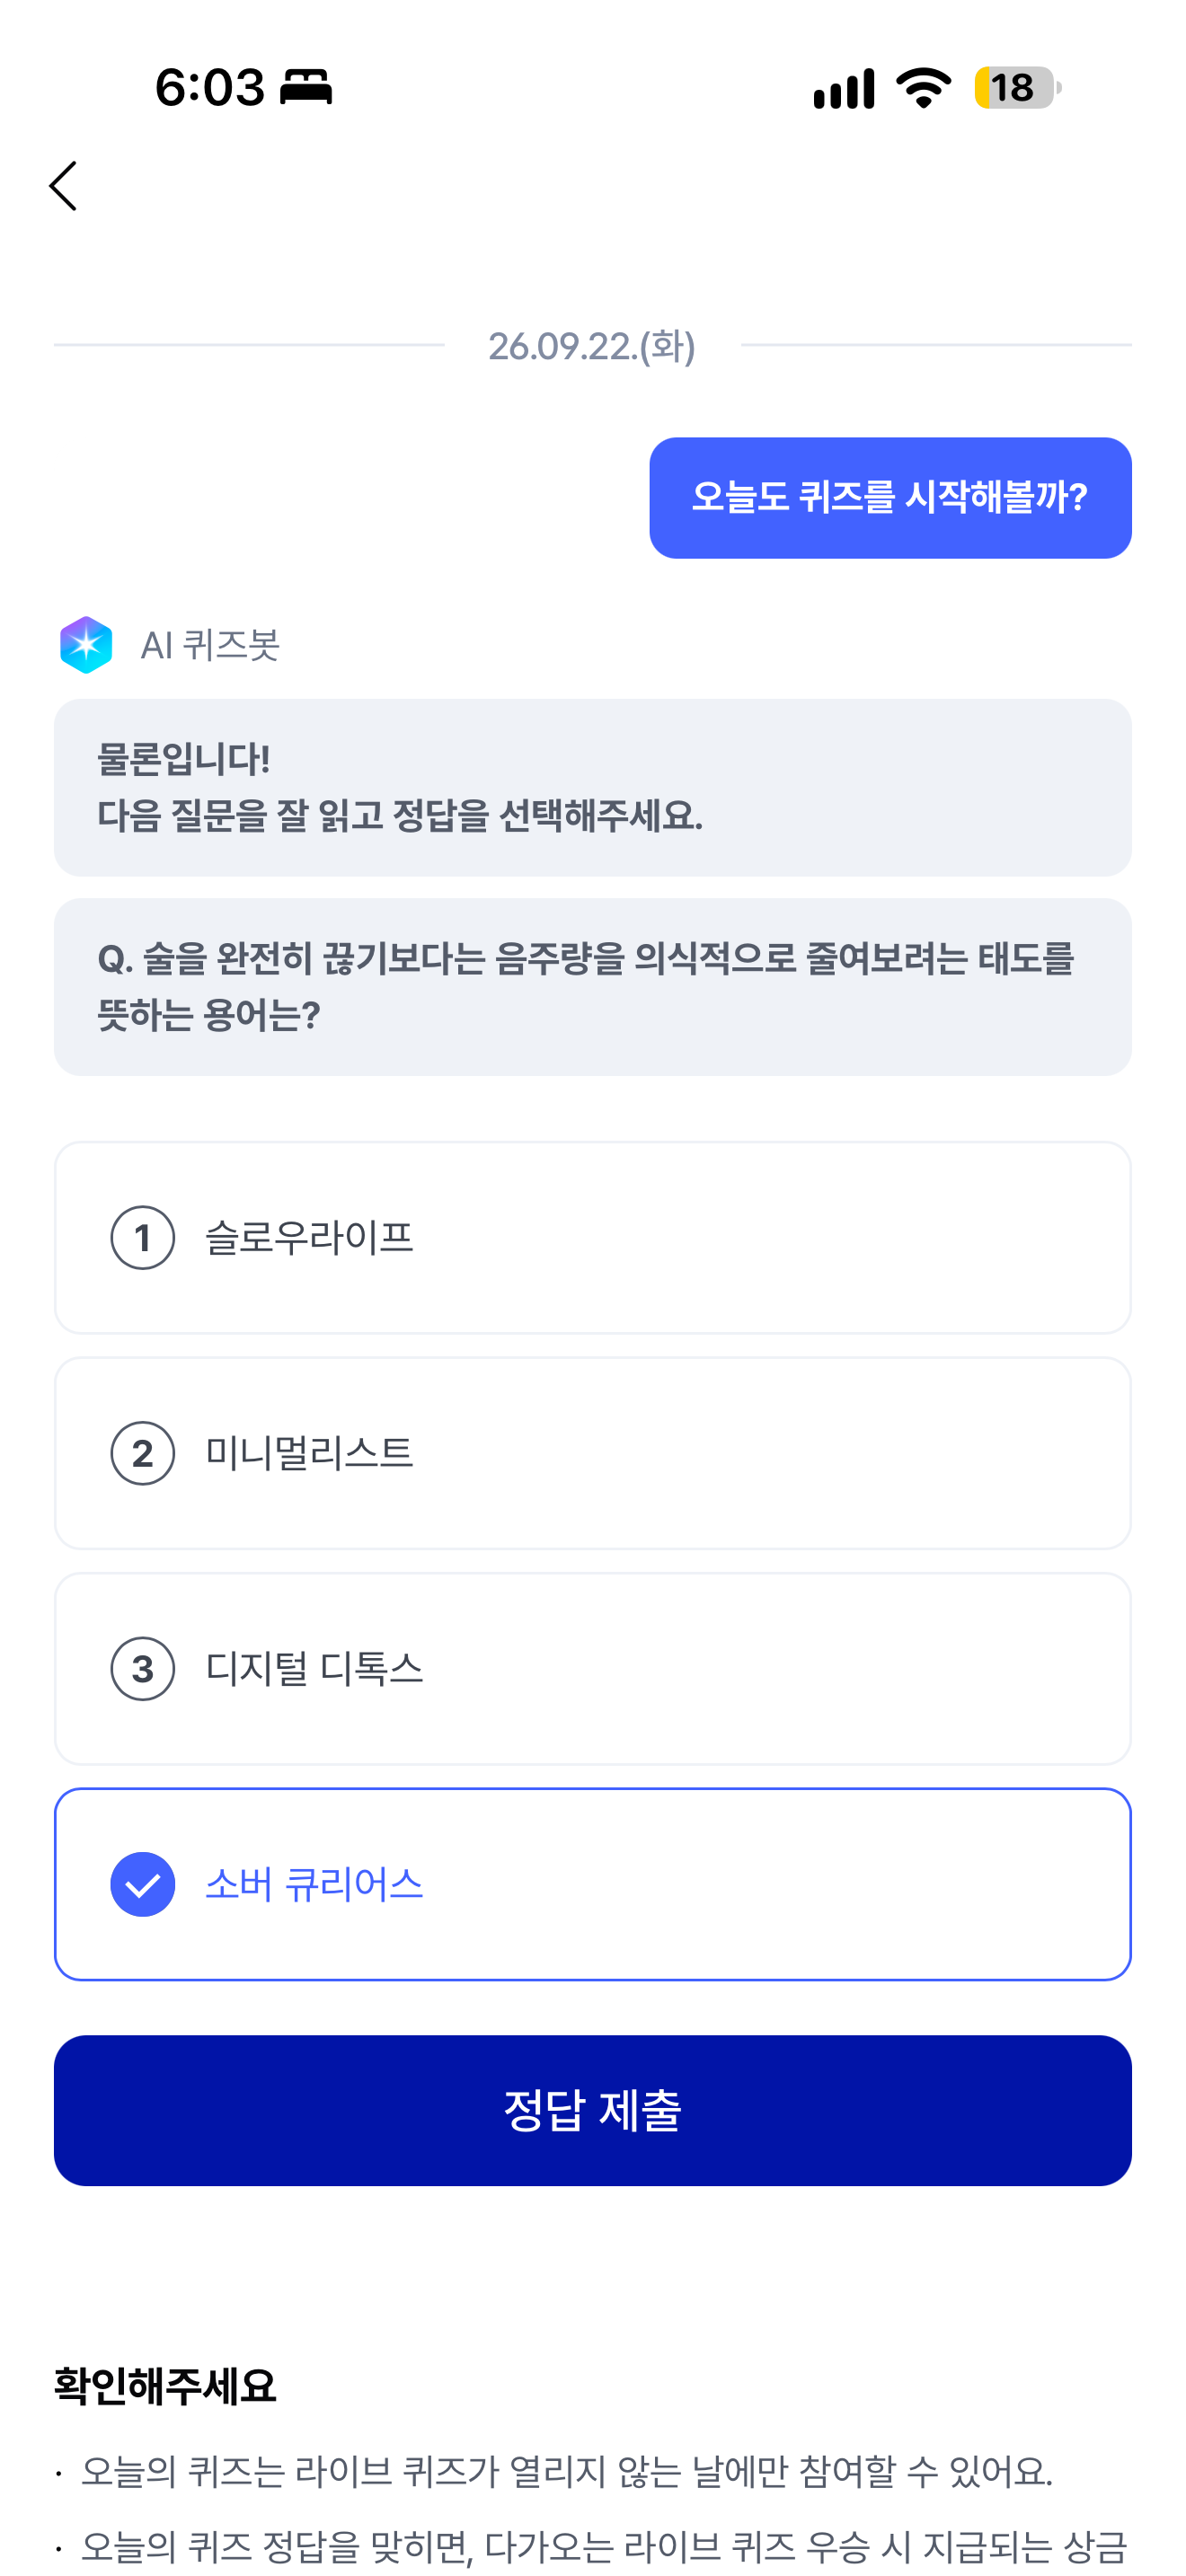Viewport: 1186px width, 2576px height.
Task: Tap the 확인해주세요 notice heading
Action: pyautogui.click(x=165, y=2386)
